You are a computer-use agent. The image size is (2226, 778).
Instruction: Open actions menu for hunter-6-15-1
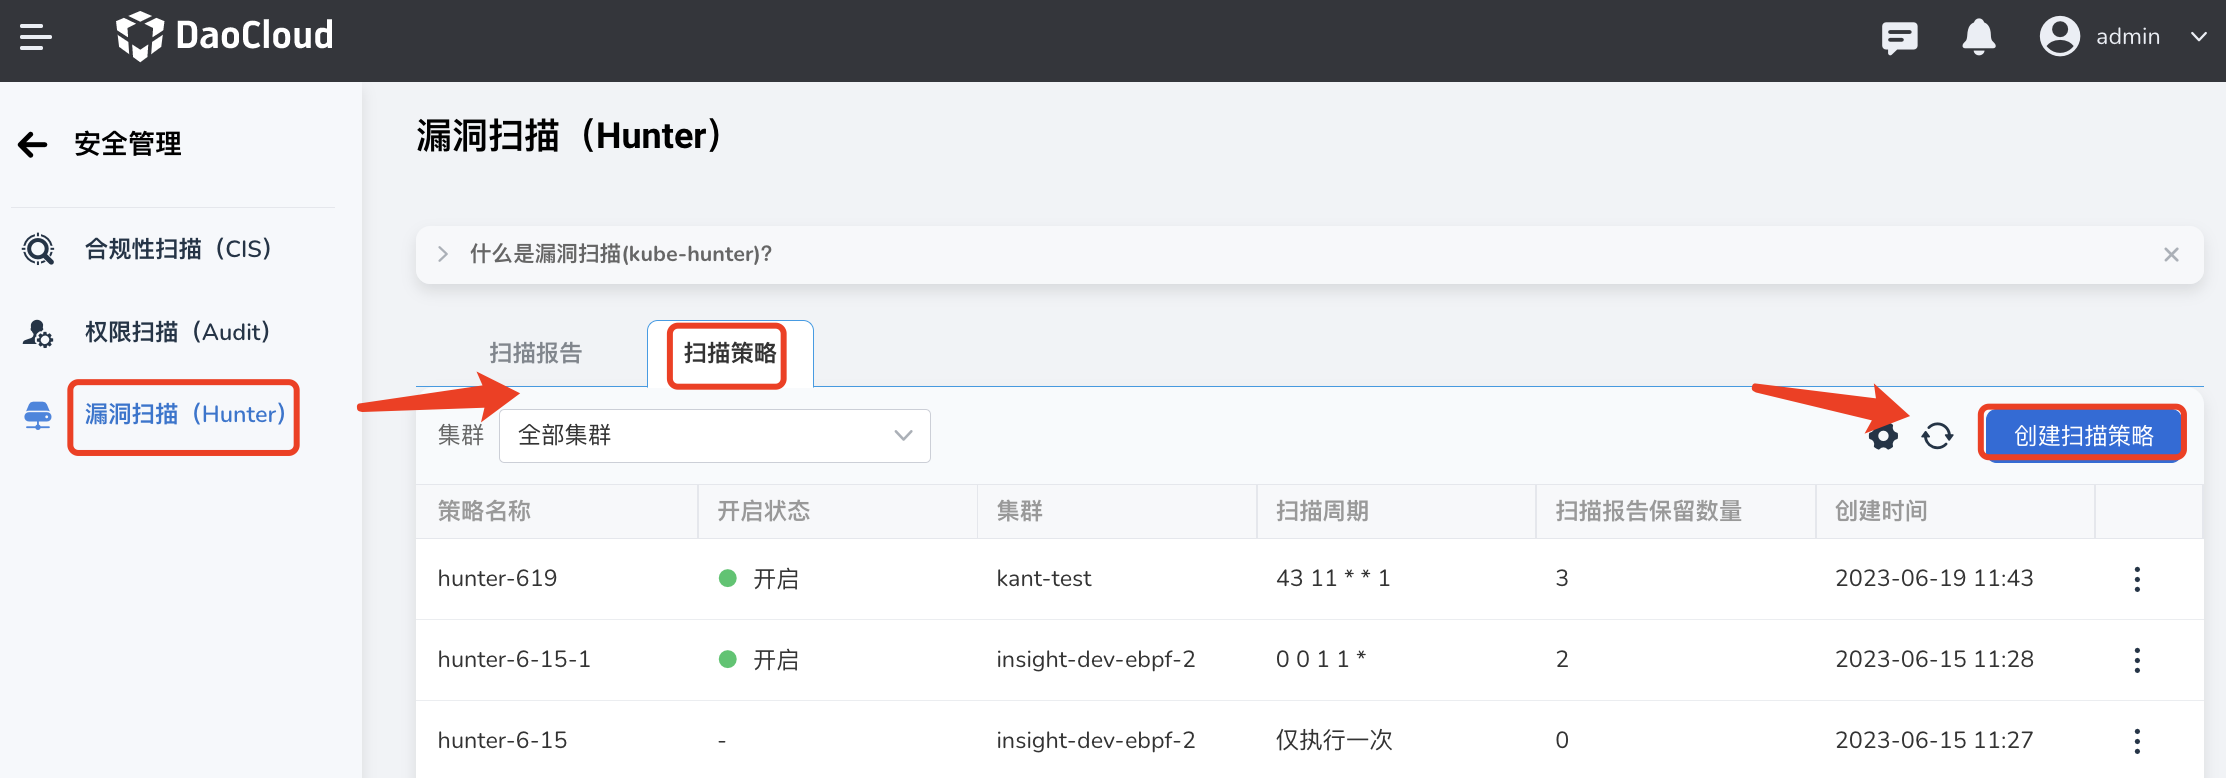[x=2137, y=660]
